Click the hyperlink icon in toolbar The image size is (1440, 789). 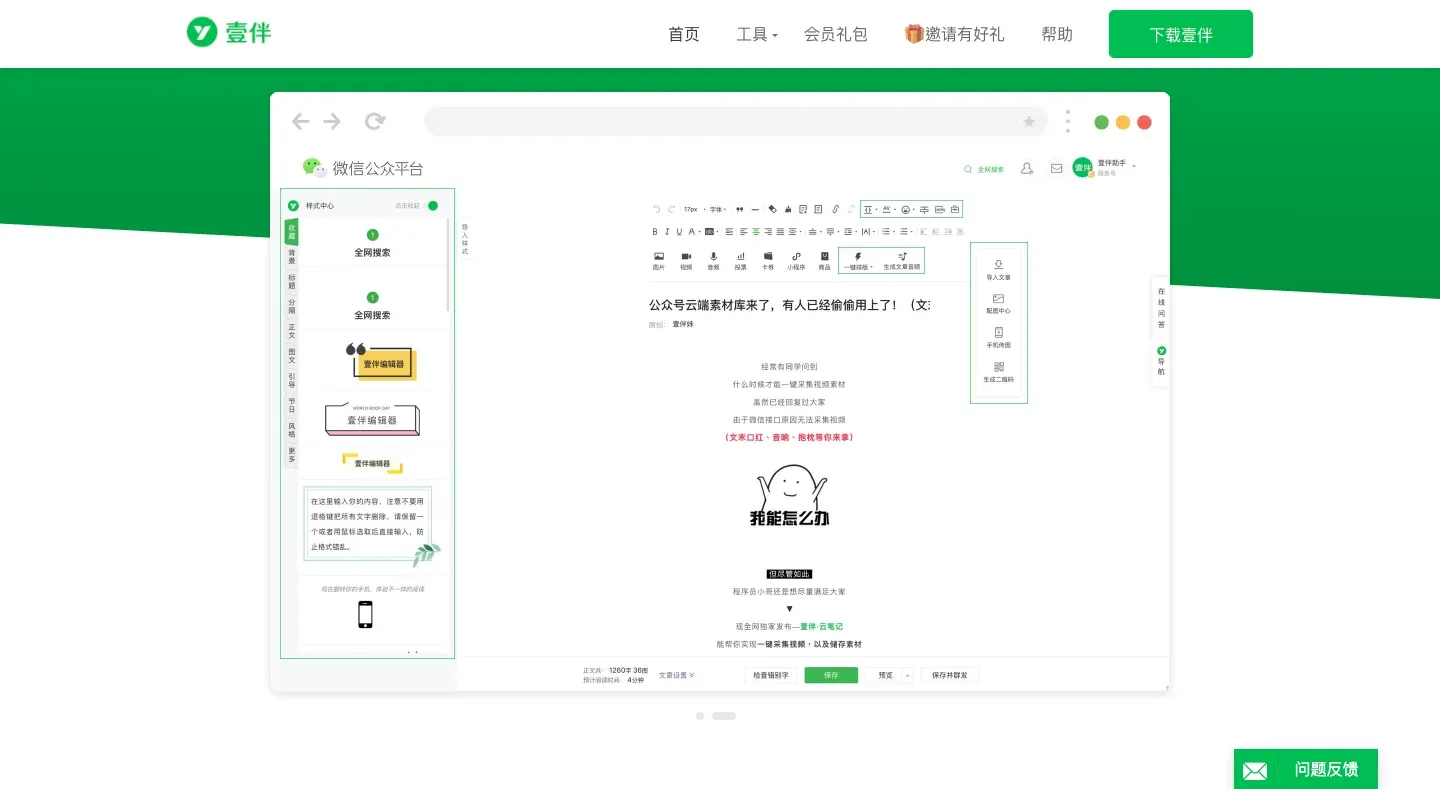point(836,209)
